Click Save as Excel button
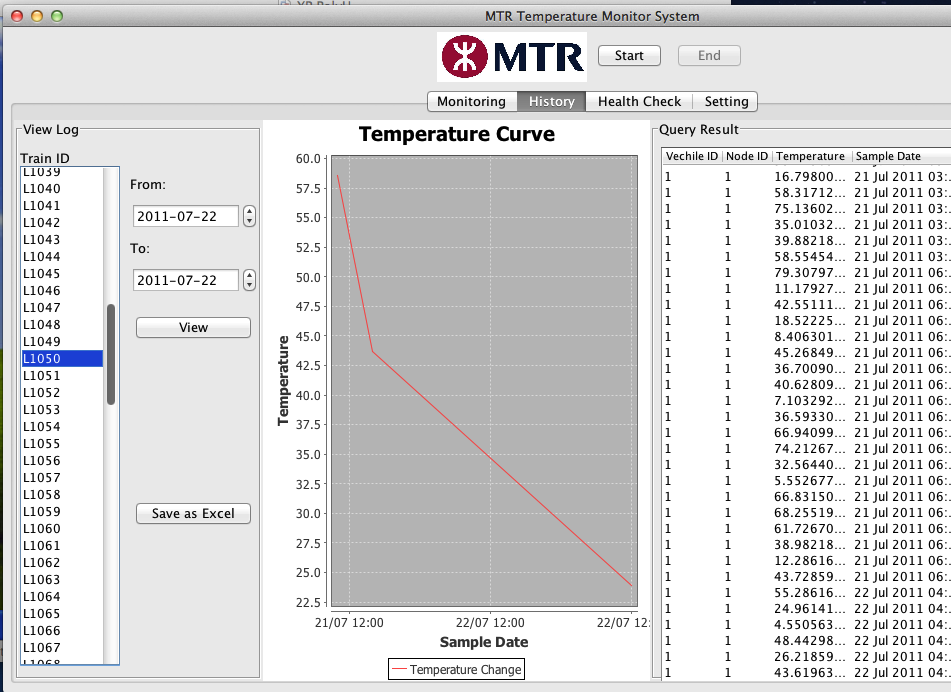 click(193, 513)
